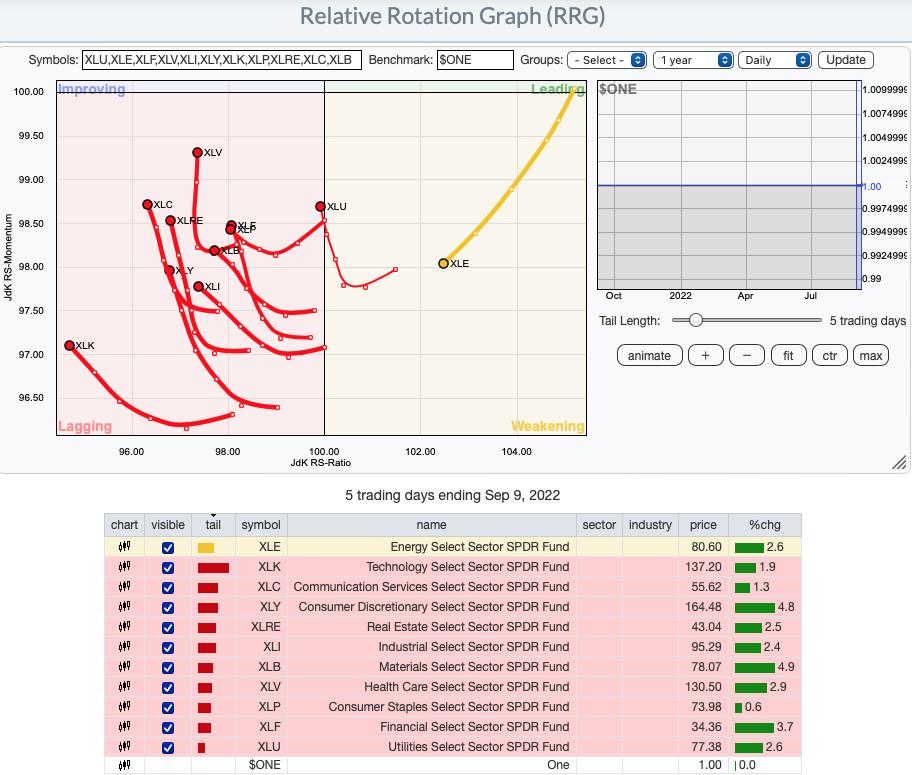Click the plus zoom button
This screenshot has height=775, width=912.
tap(706, 355)
